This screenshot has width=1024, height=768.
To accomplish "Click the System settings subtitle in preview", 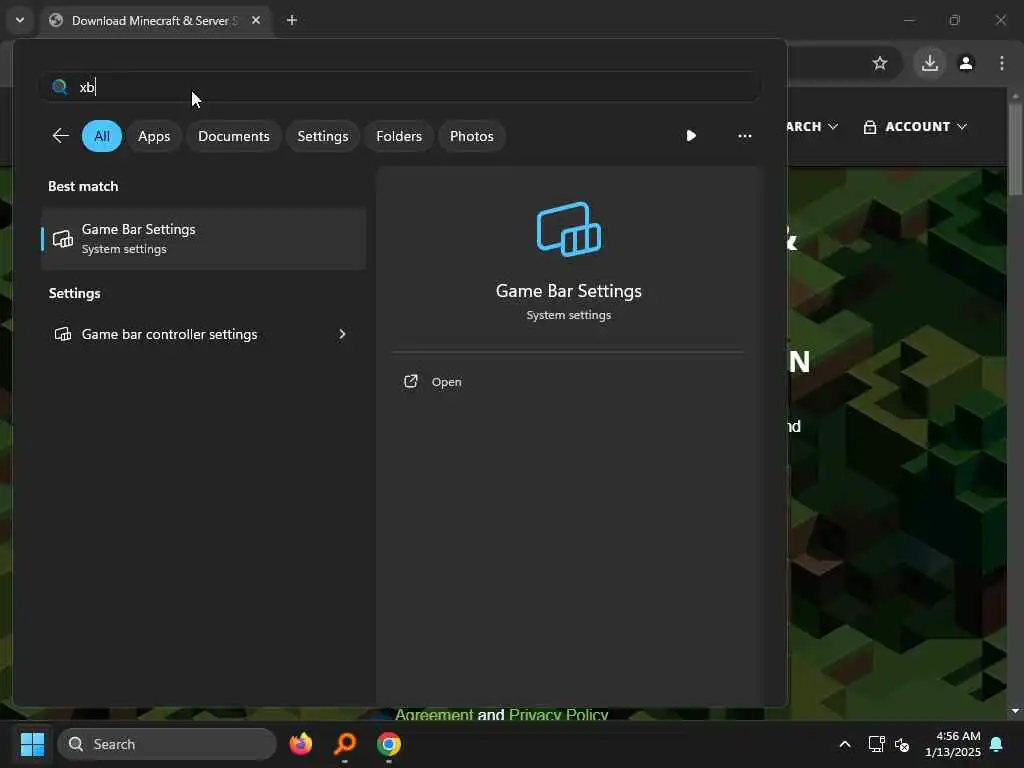I will coord(569,315).
